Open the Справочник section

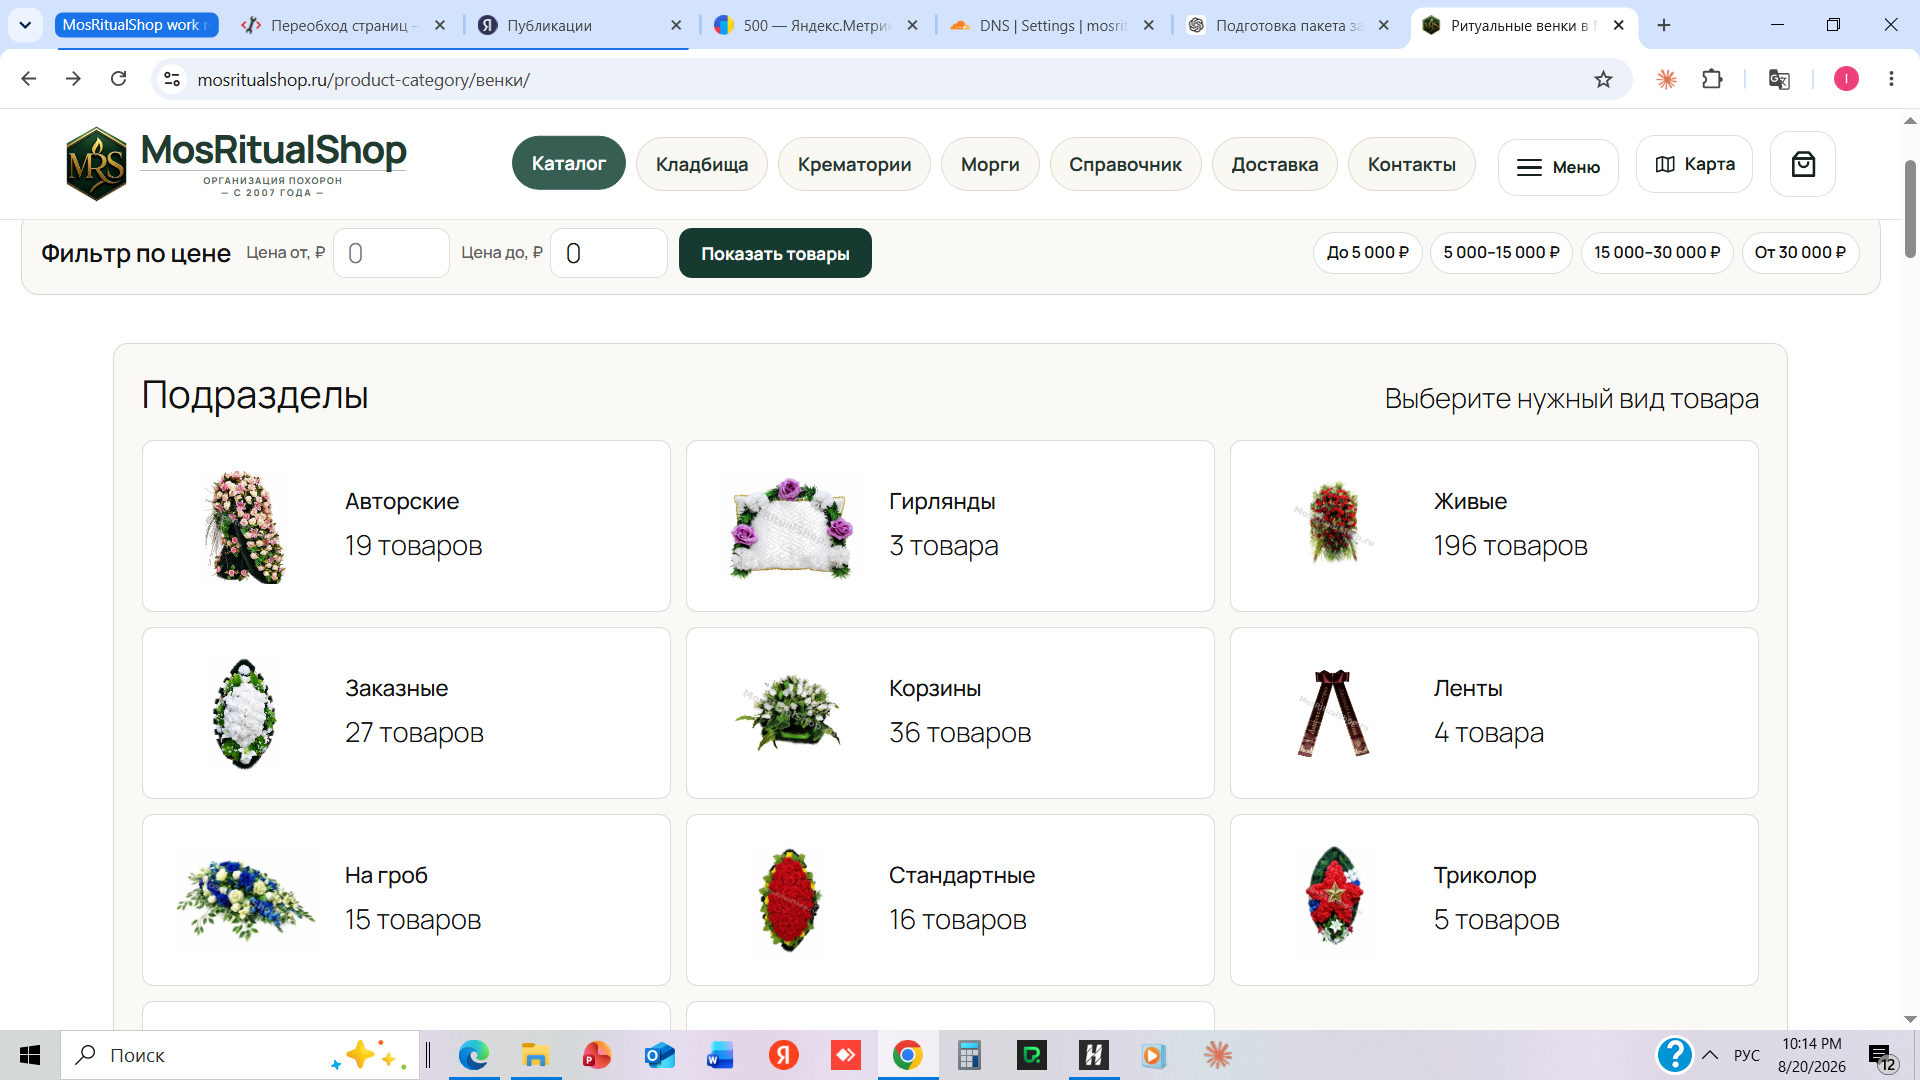pos(1125,164)
